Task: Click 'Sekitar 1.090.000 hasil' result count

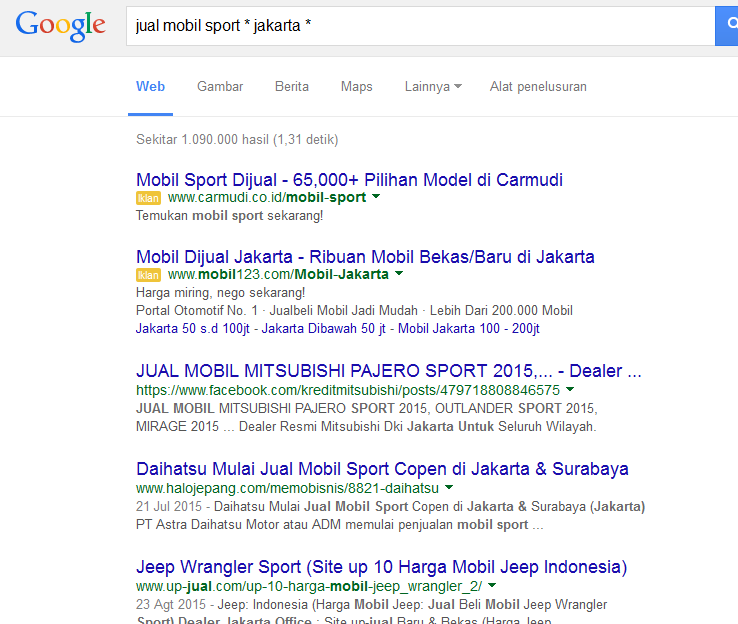Action: [237, 140]
